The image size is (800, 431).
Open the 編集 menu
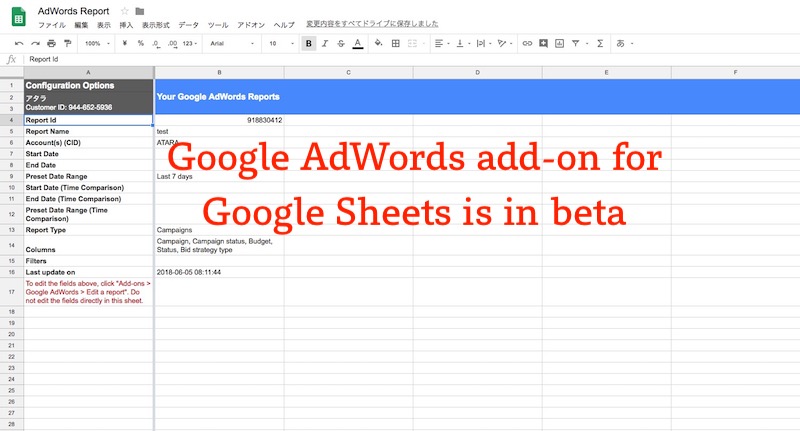(x=81, y=25)
